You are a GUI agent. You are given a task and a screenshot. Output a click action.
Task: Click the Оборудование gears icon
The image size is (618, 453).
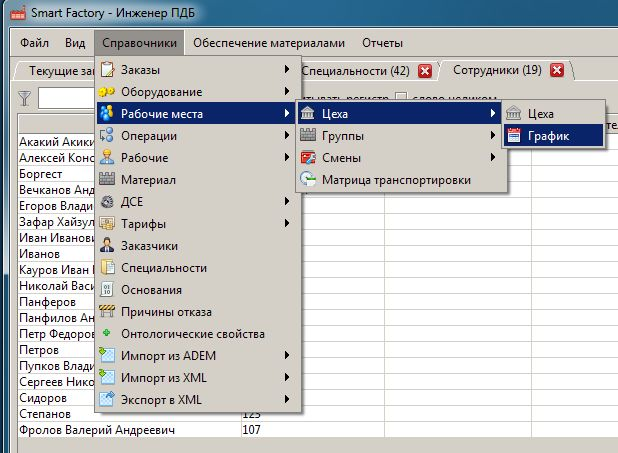(107, 92)
